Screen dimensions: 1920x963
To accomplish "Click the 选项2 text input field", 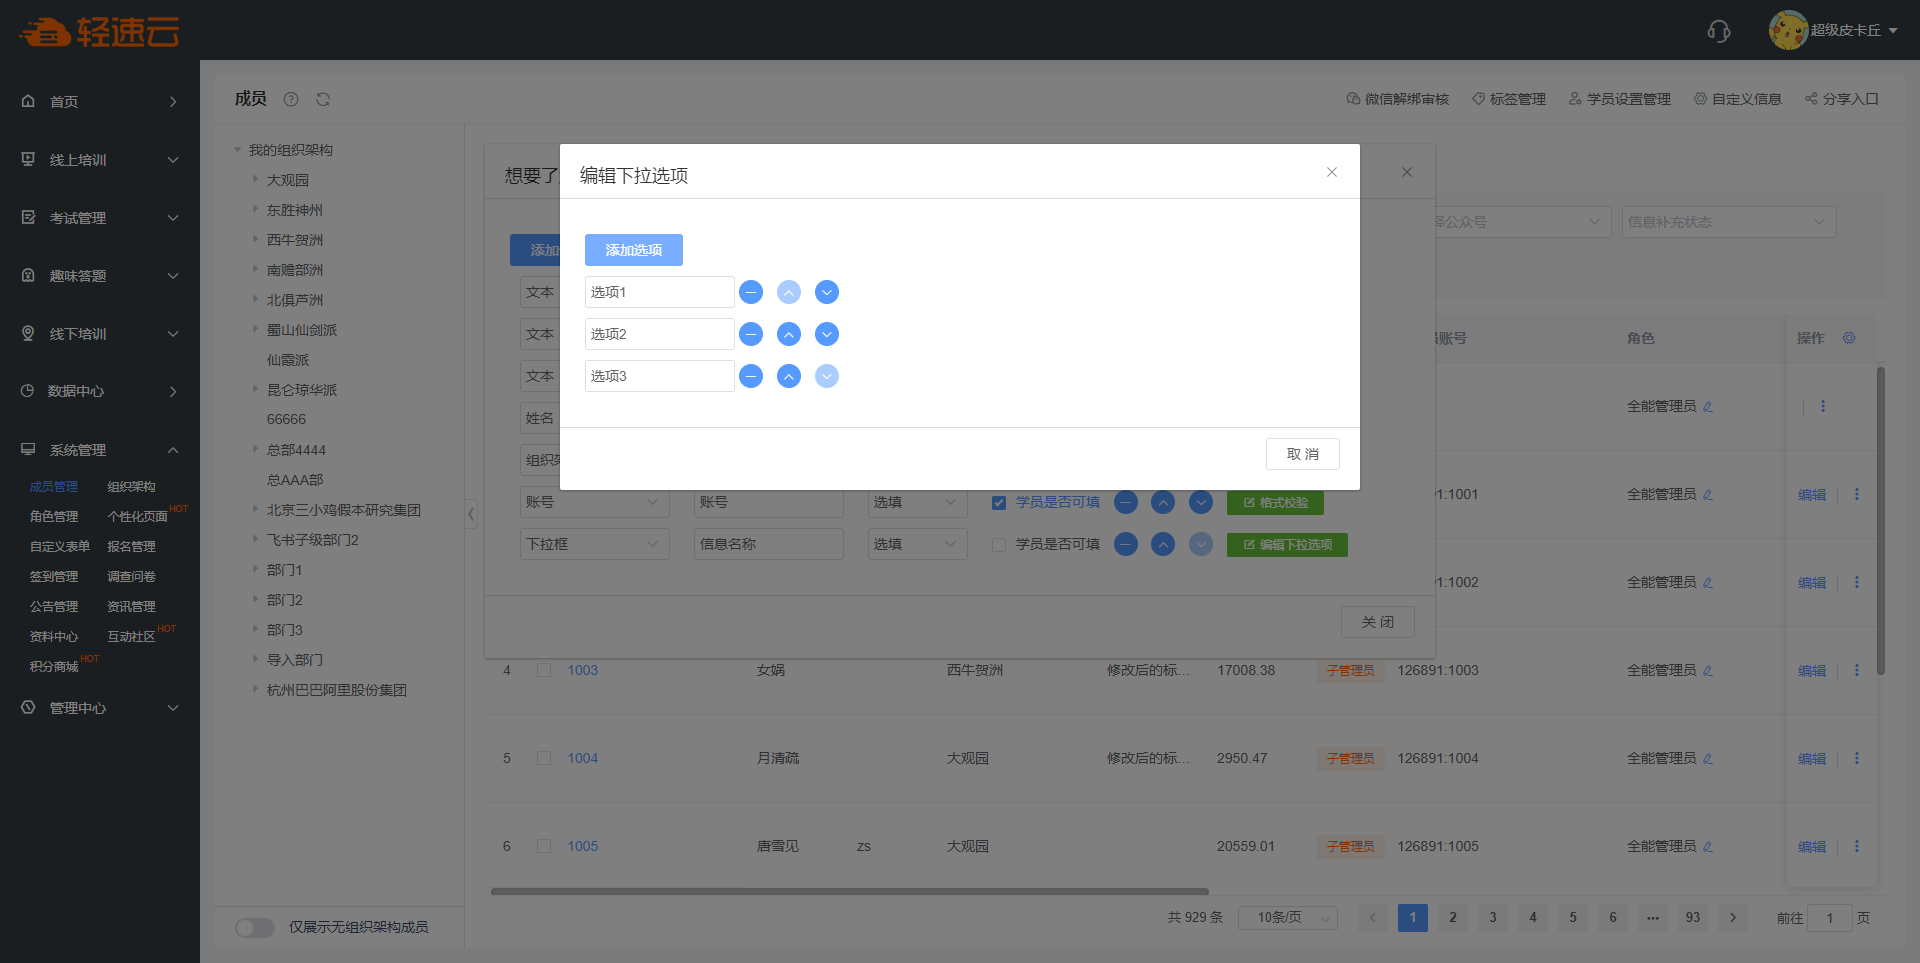I will coord(659,334).
